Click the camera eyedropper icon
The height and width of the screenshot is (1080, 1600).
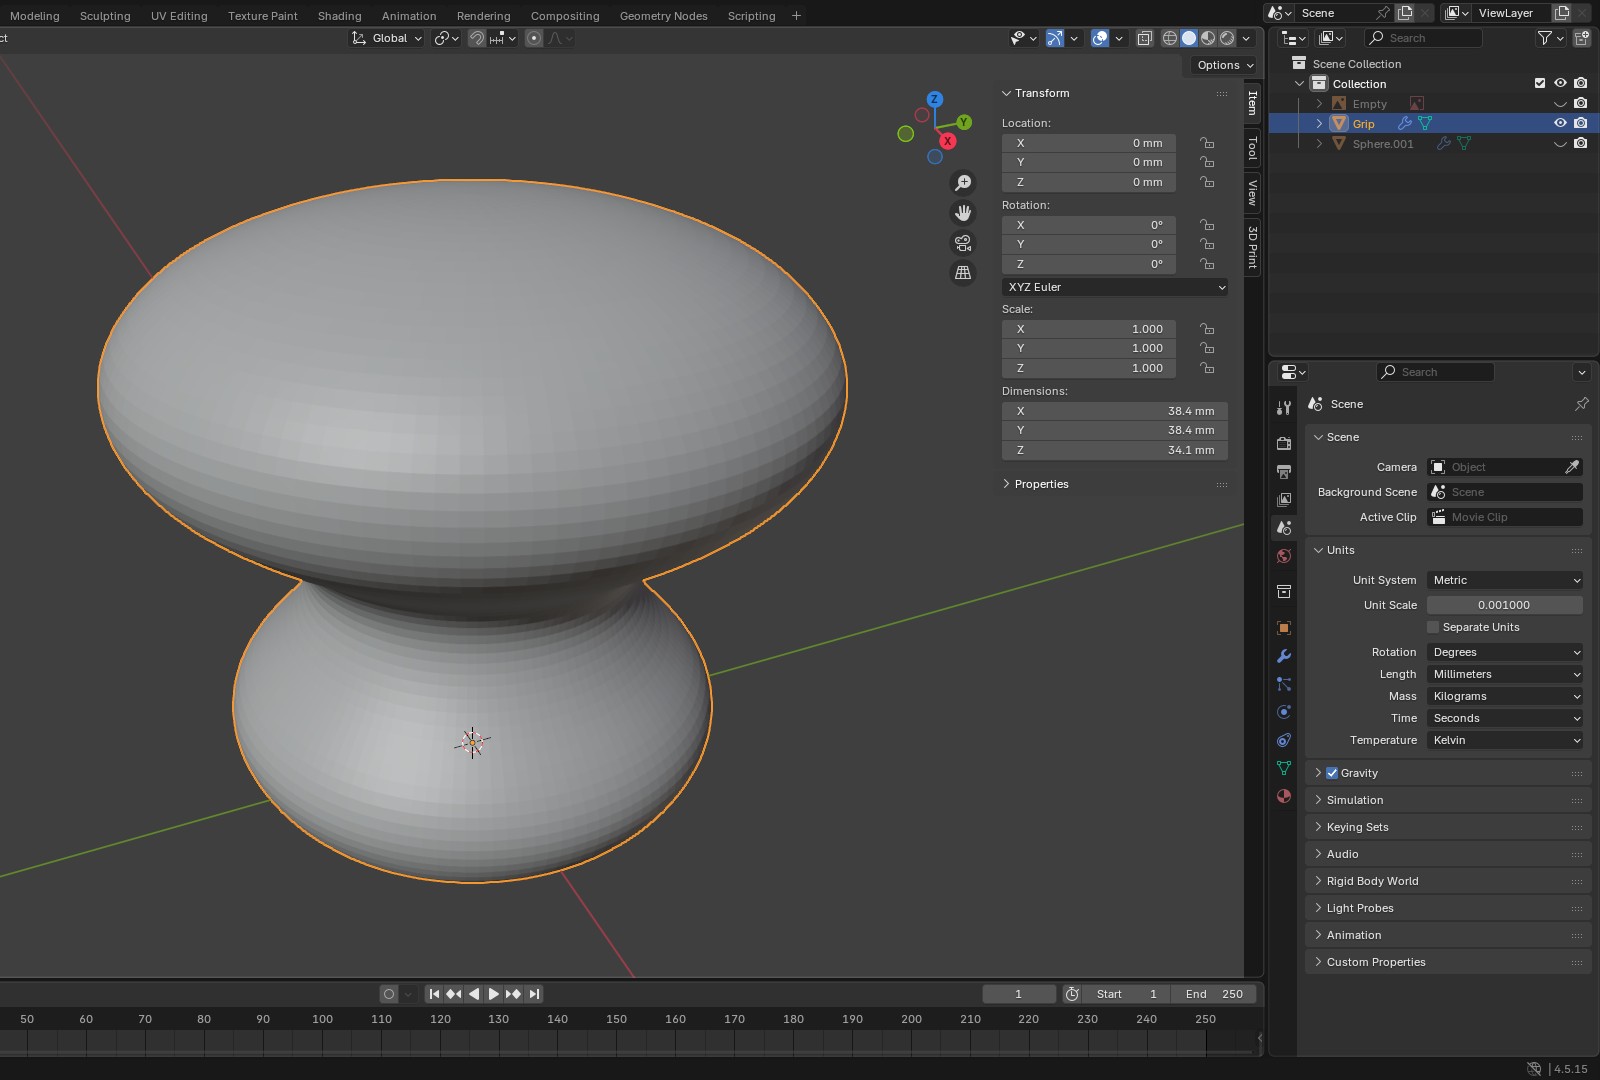click(x=1572, y=467)
